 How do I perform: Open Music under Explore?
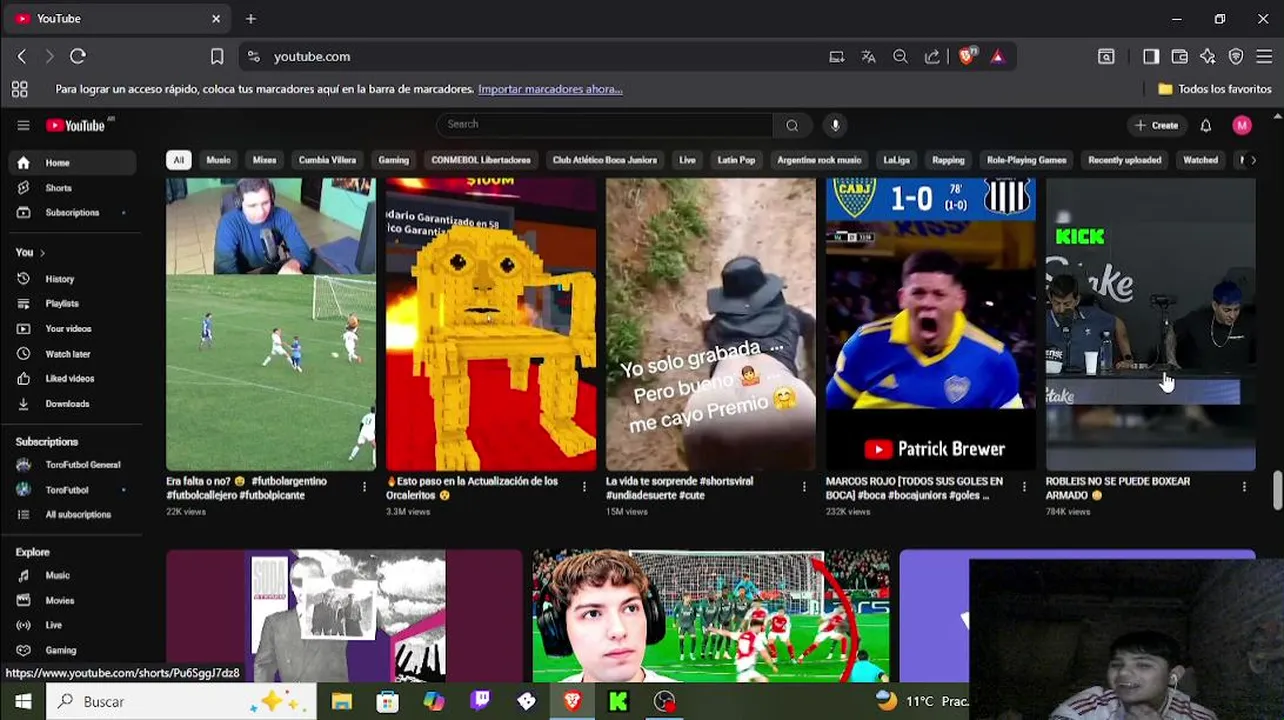click(71, 576)
